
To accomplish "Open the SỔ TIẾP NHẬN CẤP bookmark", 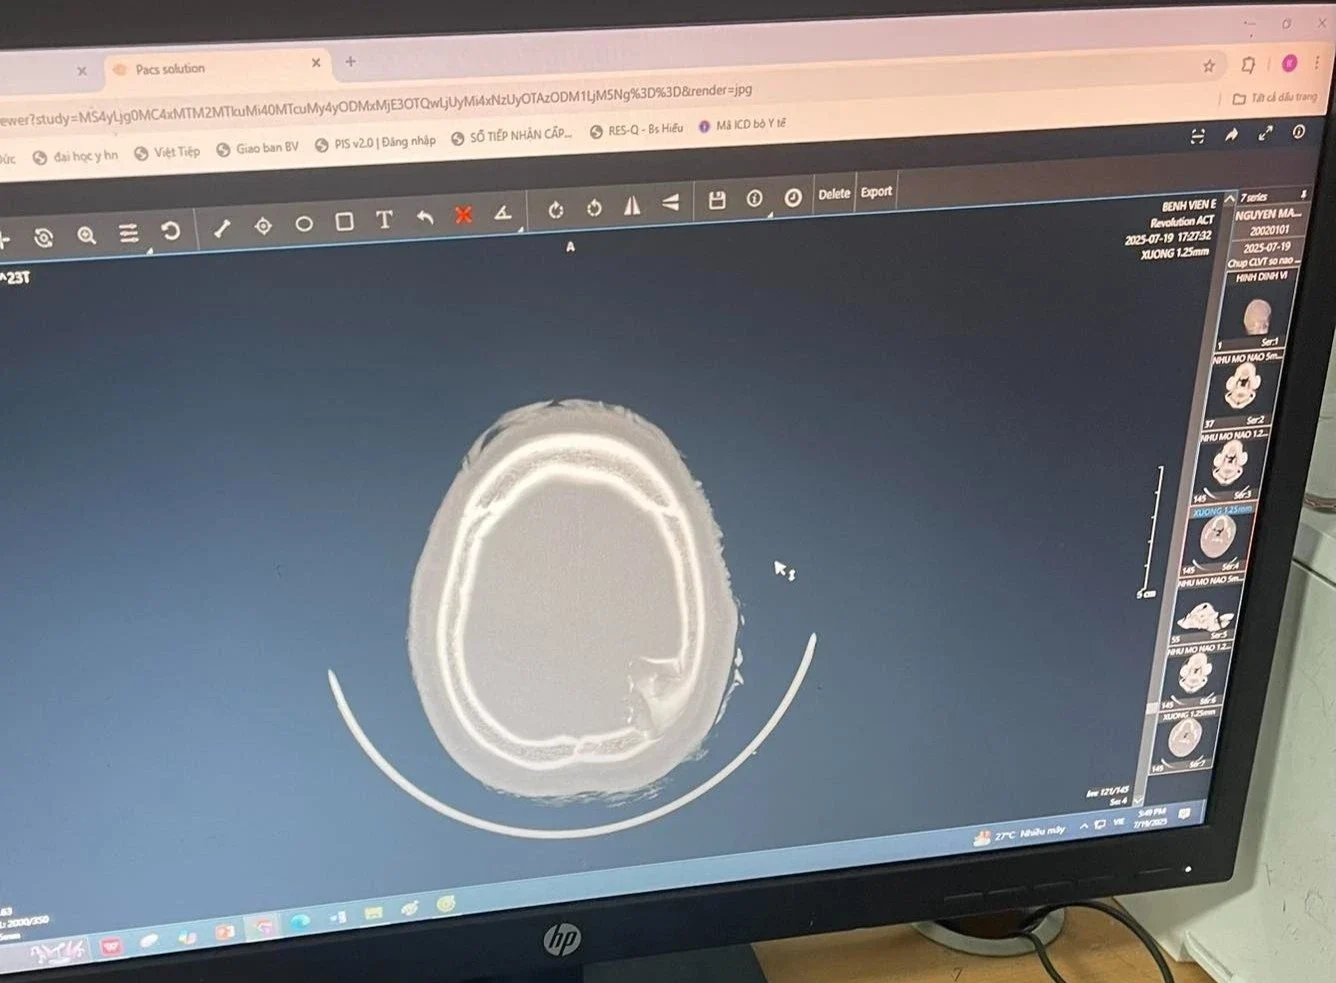I will pyautogui.click(x=512, y=135).
